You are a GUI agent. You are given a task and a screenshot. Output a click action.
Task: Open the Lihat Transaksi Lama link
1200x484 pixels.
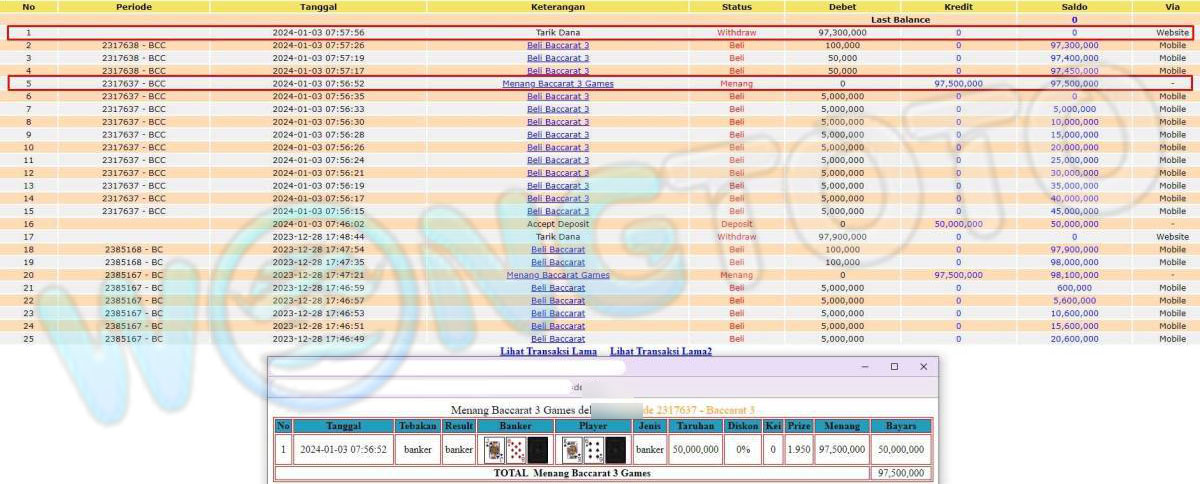click(548, 352)
